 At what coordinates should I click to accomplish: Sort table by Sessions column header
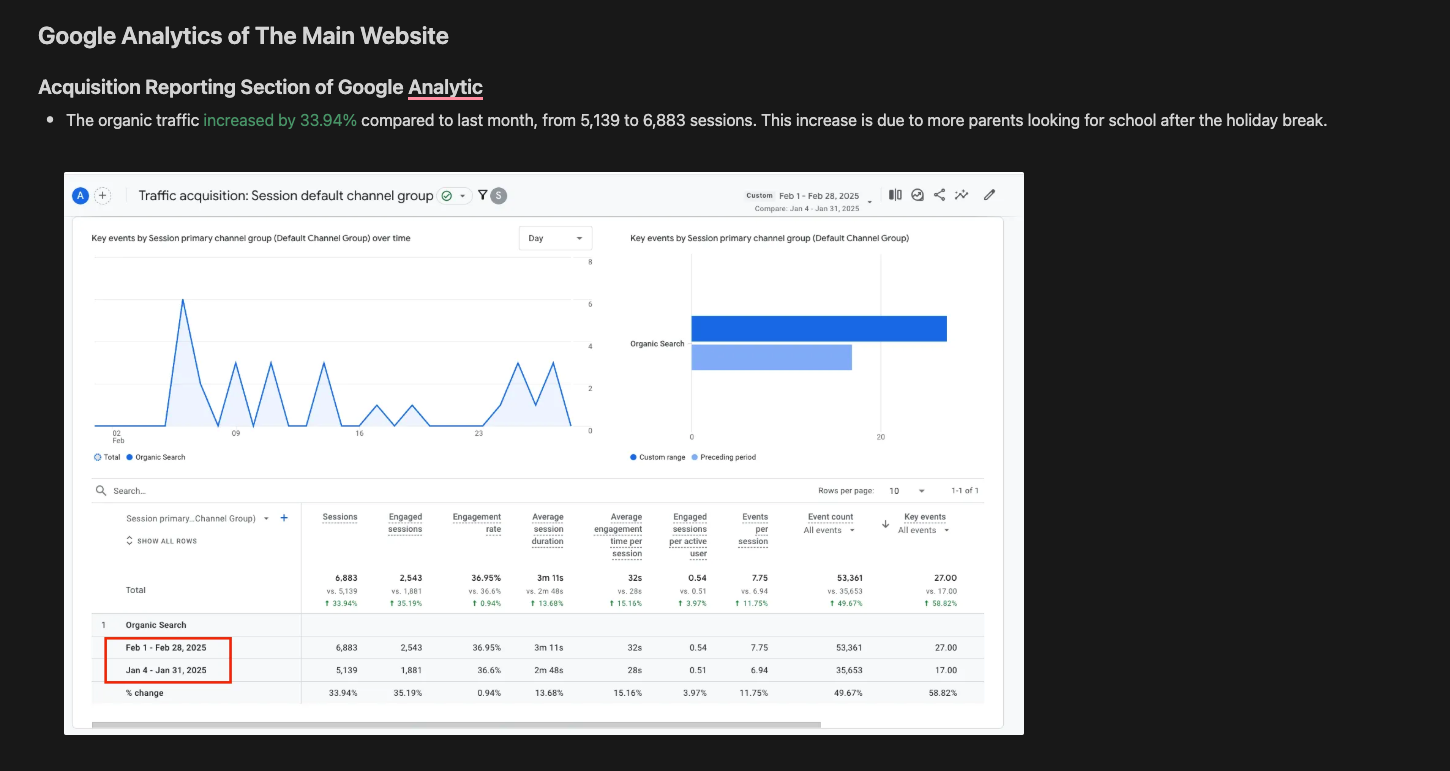pos(340,517)
